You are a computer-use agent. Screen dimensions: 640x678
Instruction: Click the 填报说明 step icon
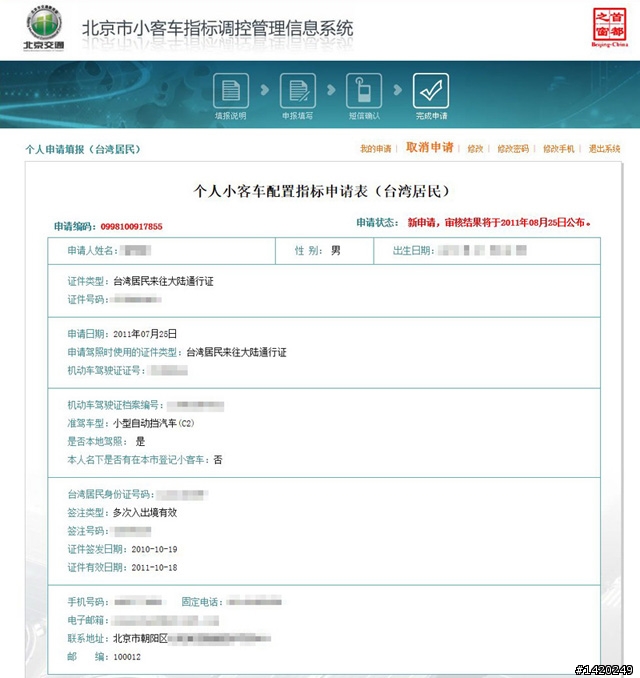tap(231, 90)
